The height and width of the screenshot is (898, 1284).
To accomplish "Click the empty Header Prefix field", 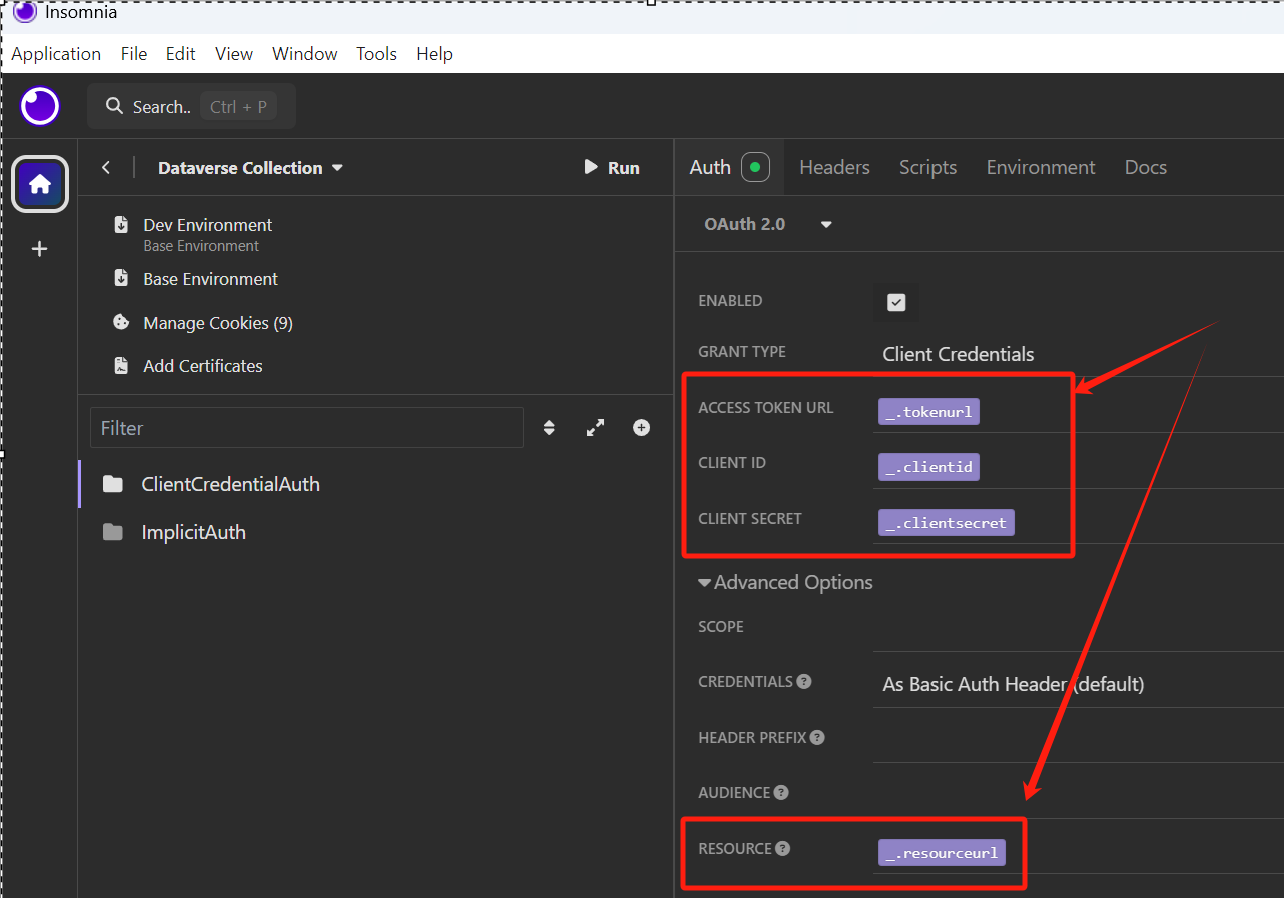I will pos(1078,739).
